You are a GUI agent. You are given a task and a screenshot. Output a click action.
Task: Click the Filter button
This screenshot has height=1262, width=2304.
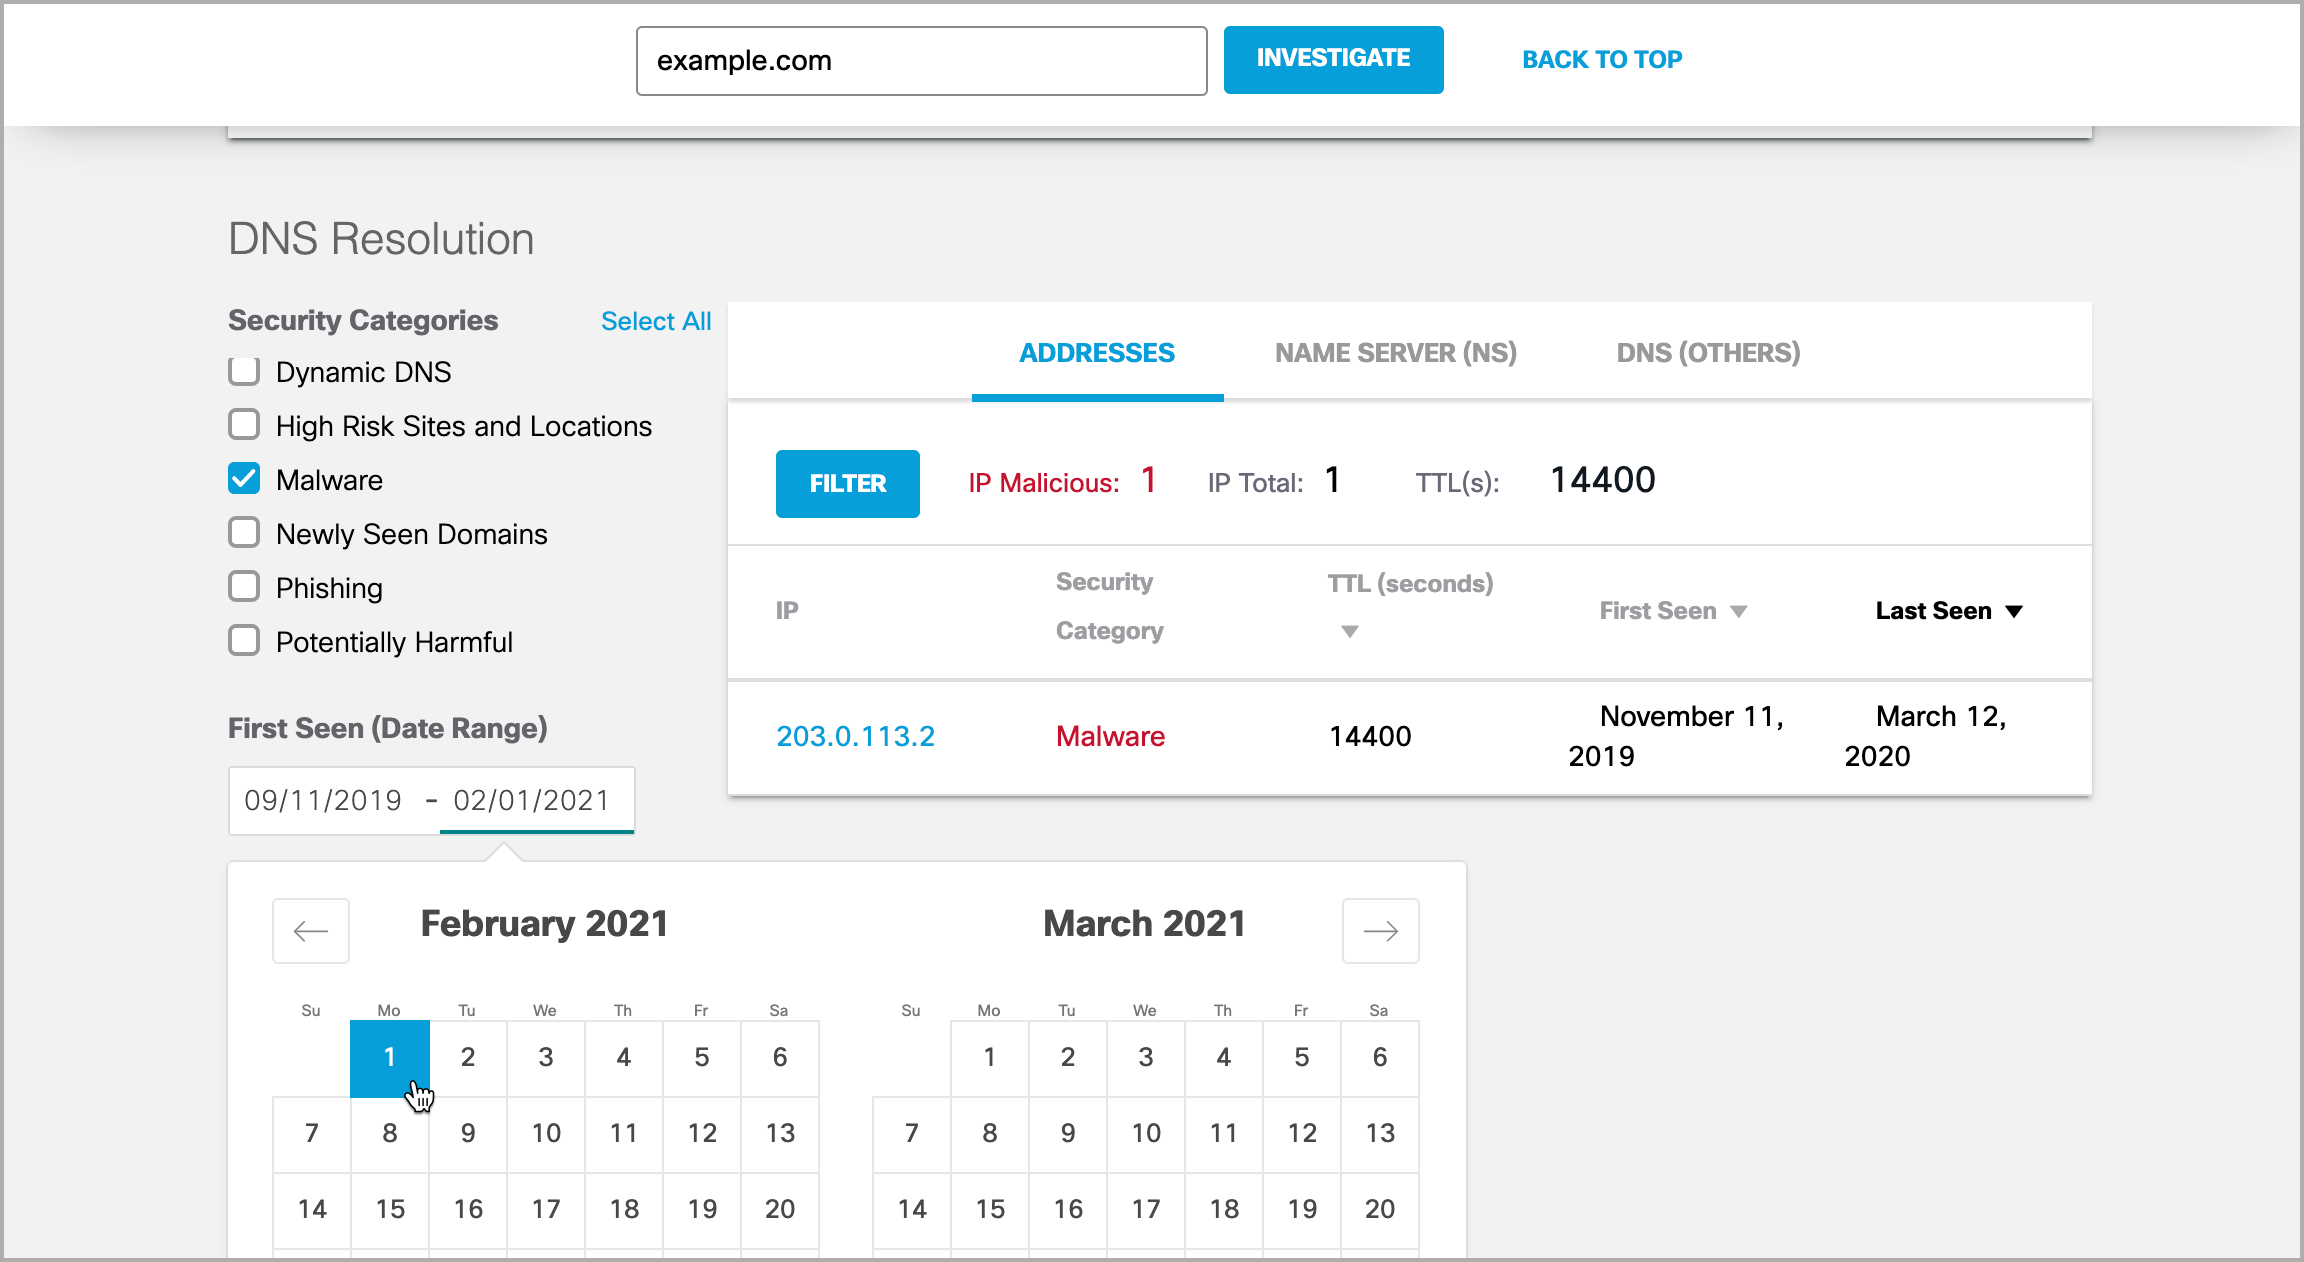coord(847,484)
